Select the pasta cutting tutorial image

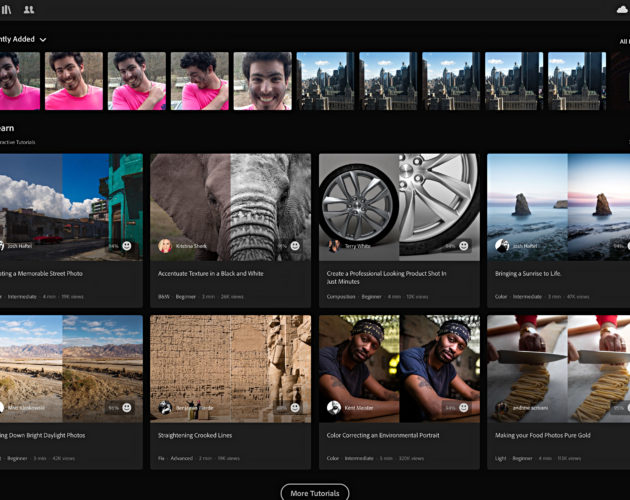click(558, 369)
